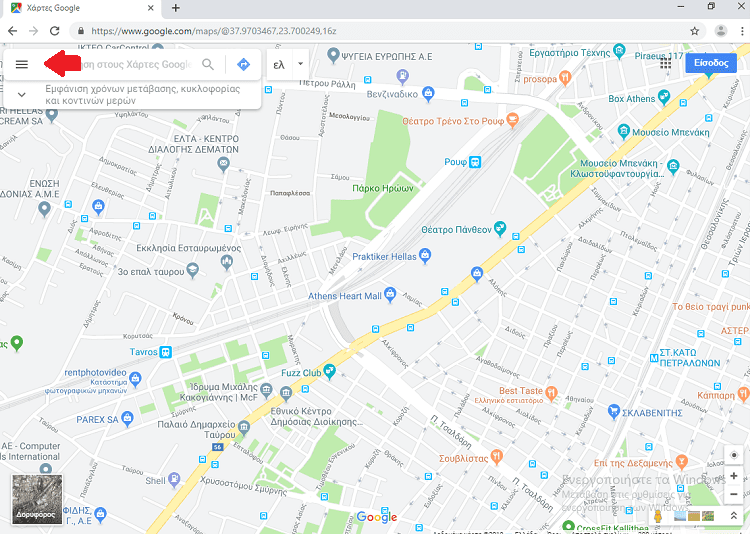Viewport: 750px width, 534px height.
Task: Select the Παλαιό Δημαρχείο Ταύρου pin
Action: pyautogui.click(x=244, y=427)
